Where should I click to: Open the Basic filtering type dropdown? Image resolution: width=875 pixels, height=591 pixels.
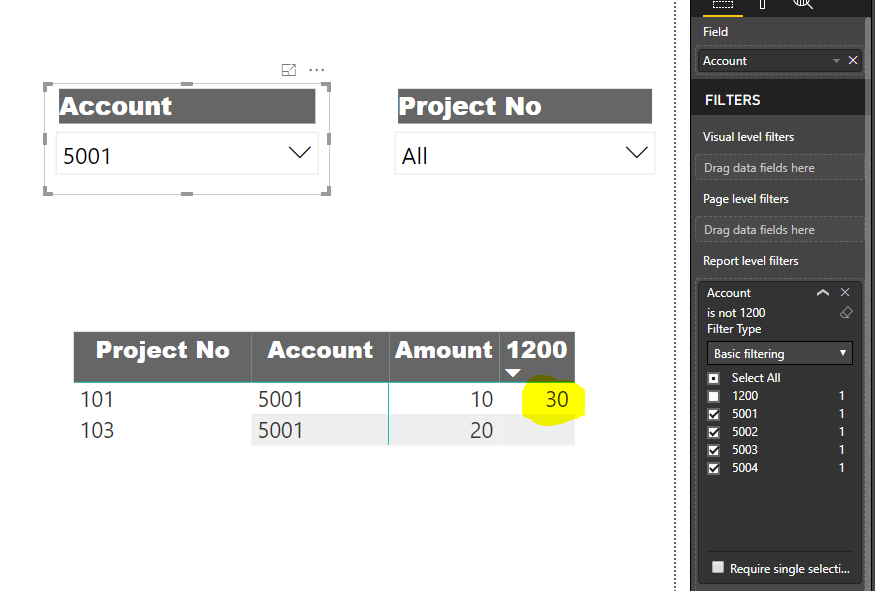coord(780,353)
